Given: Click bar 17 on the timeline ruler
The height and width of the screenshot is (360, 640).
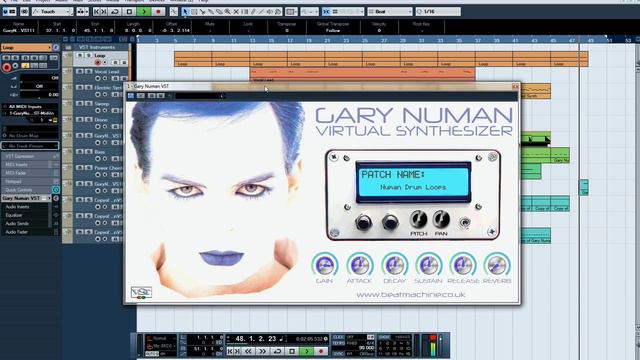Looking at the screenshot, I should (290, 41).
